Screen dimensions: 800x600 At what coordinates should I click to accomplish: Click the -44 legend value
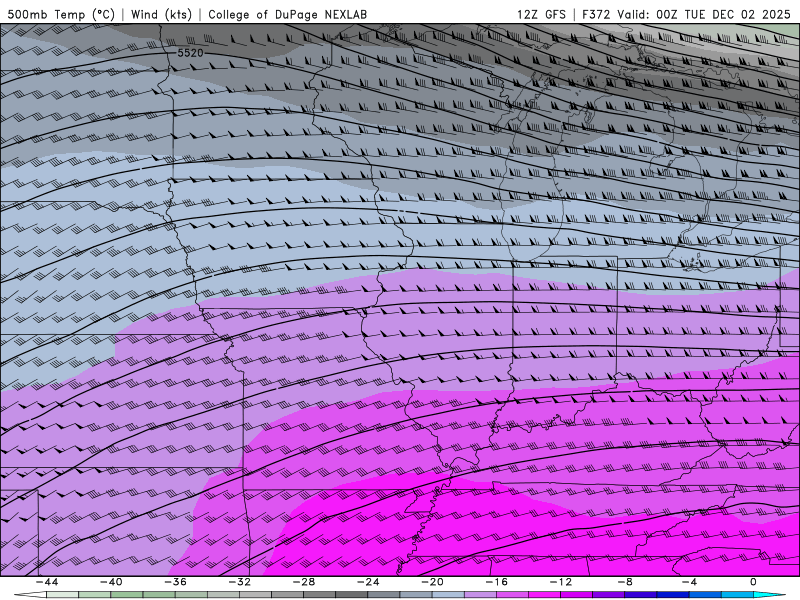pos(47,582)
